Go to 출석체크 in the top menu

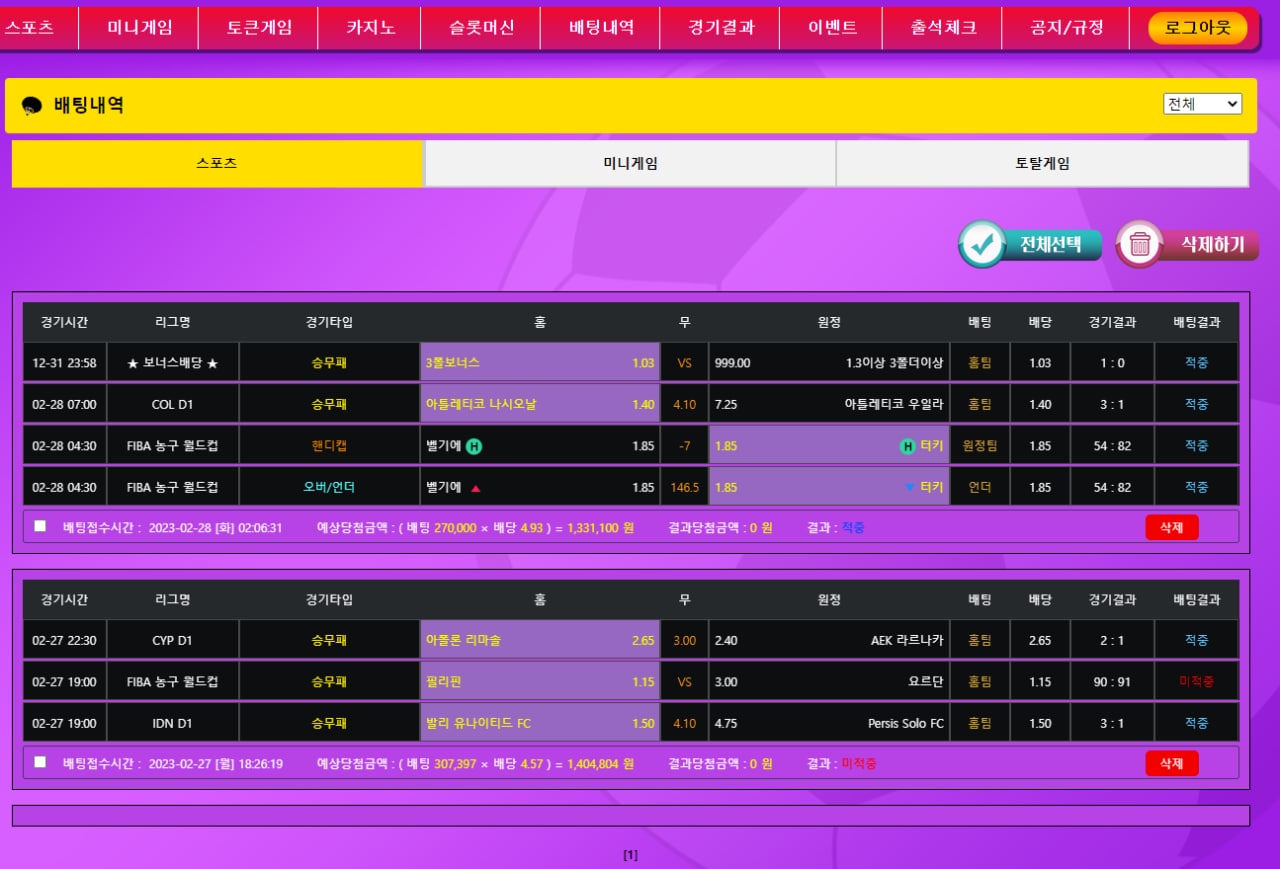[943, 28]
